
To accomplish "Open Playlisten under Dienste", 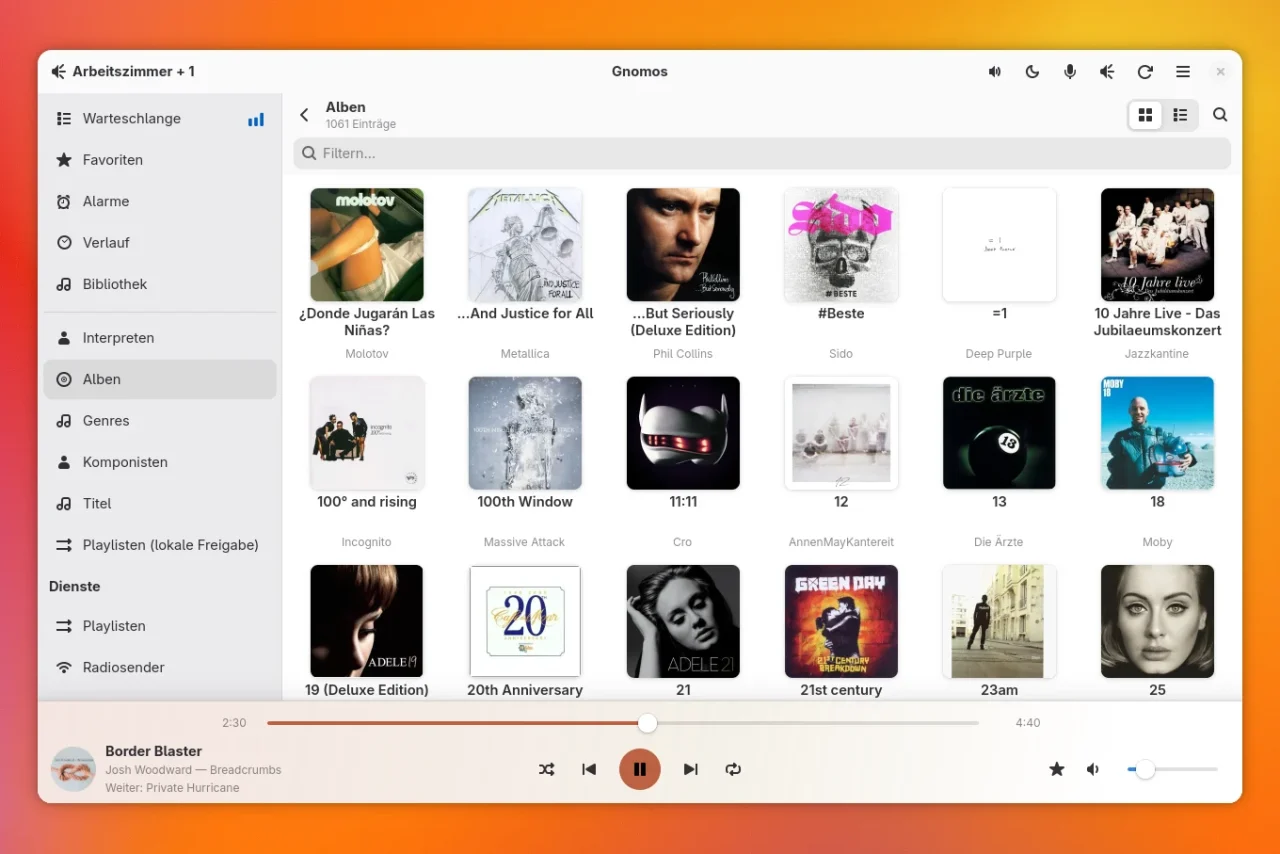I will click(x=160, y=626).
